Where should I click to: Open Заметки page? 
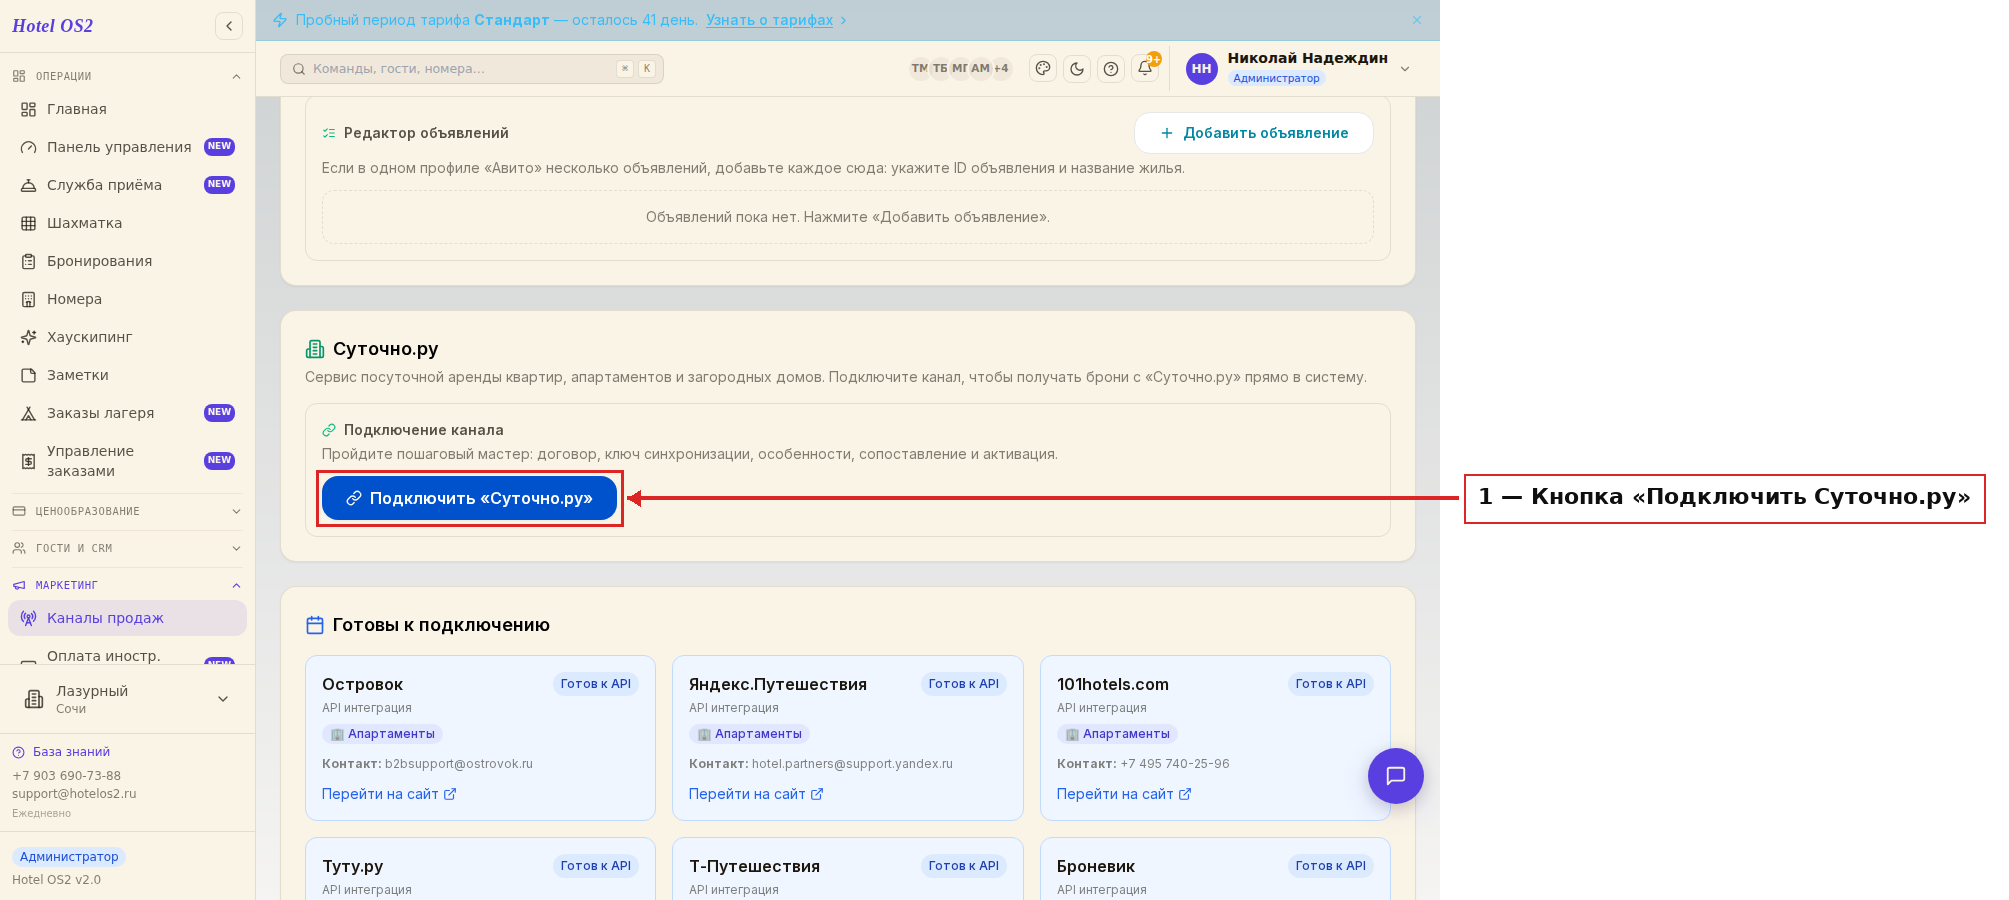coord(127,375)
